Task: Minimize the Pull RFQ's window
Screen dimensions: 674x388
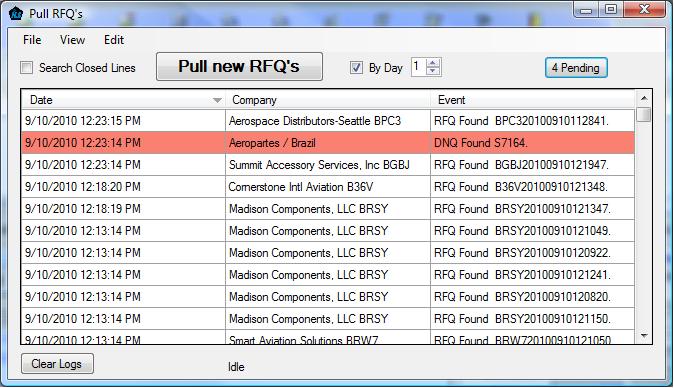Action: tap(586, 10)
